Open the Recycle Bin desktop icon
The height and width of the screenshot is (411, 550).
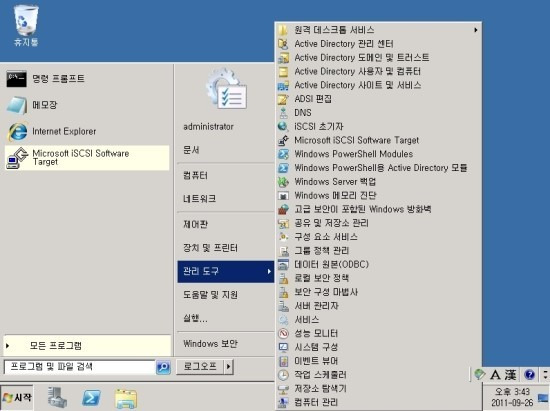pyautogui.click(x=26, y=26)
